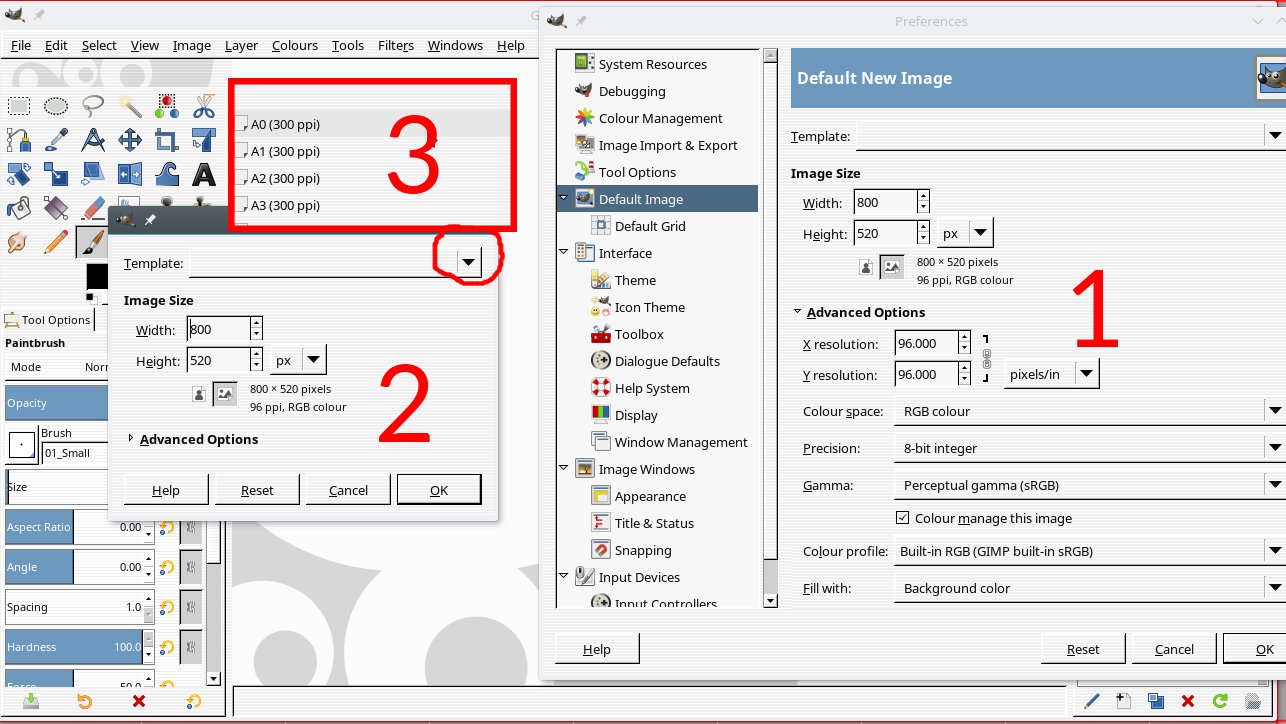This screenshot has width=1286, height=724.
Task: Select the Smudge finger tool
Action: click(x=19, y=243)
